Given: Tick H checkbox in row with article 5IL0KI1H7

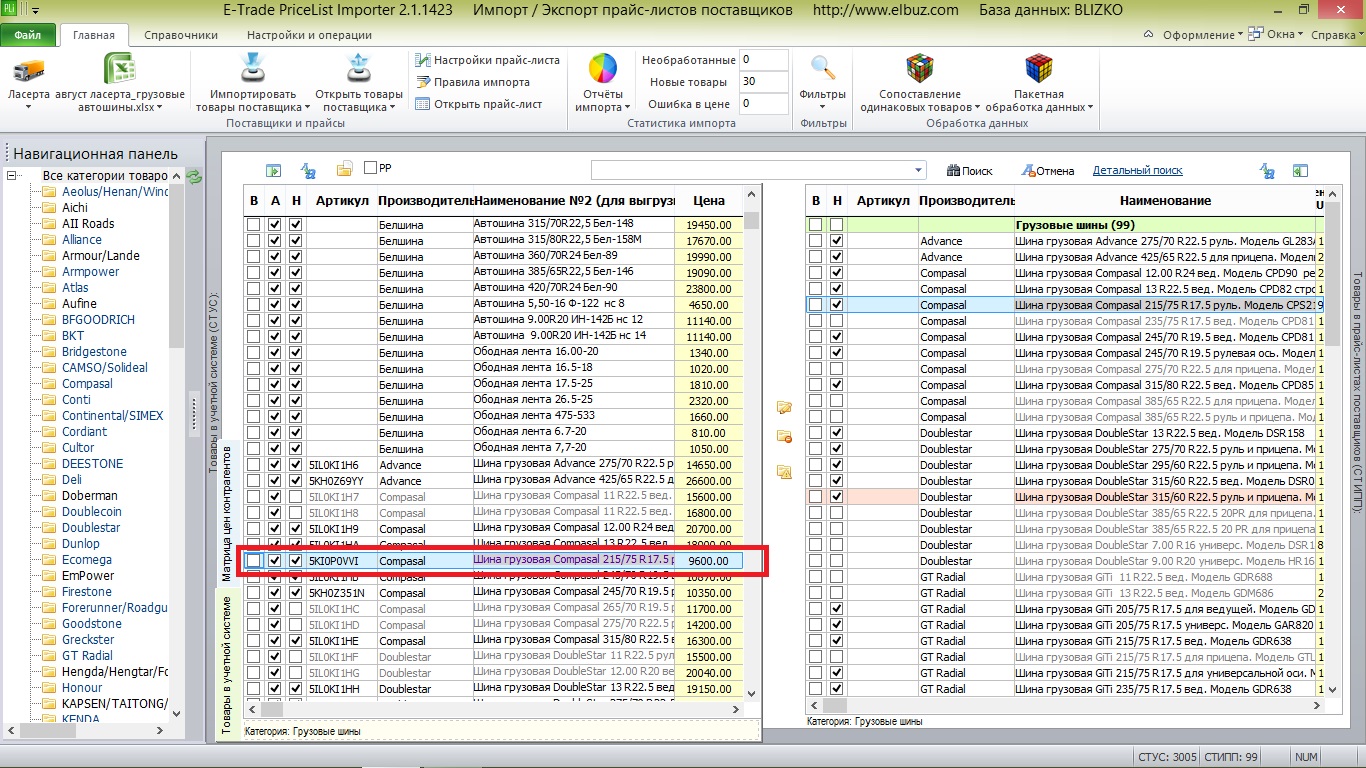Looking at the screenshot, I should click(x=295, y=497).
